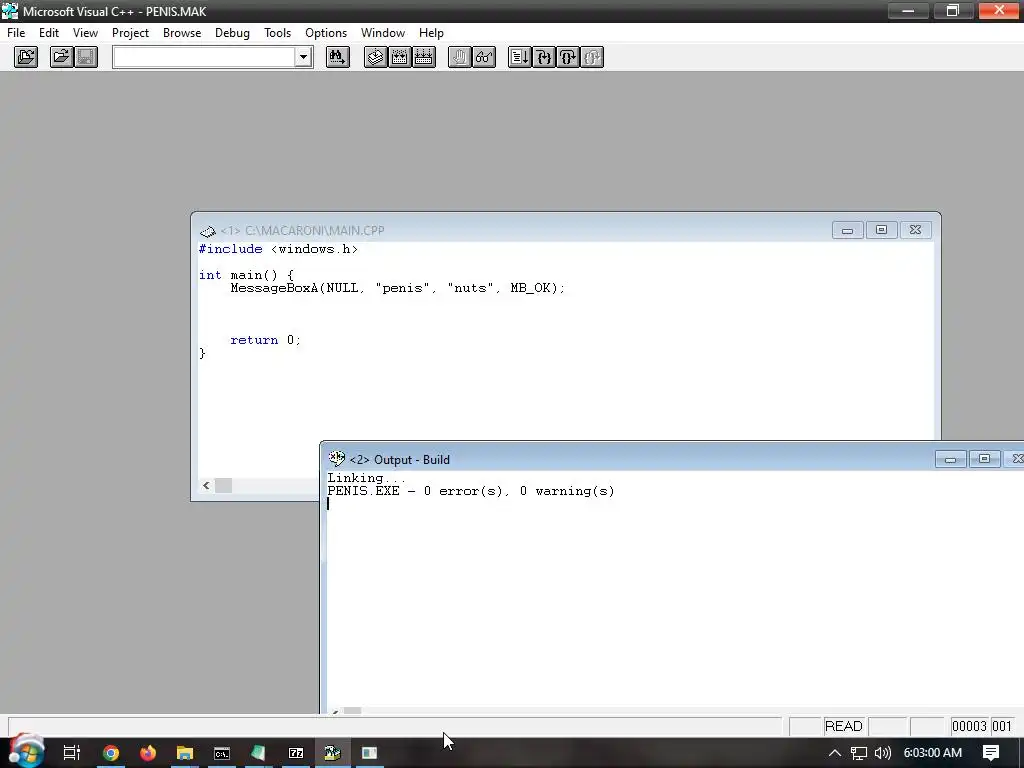The image size is (1024, 768).
Task: Click the 6:03:00 AM taskbar clock
Action: (933, 753)
